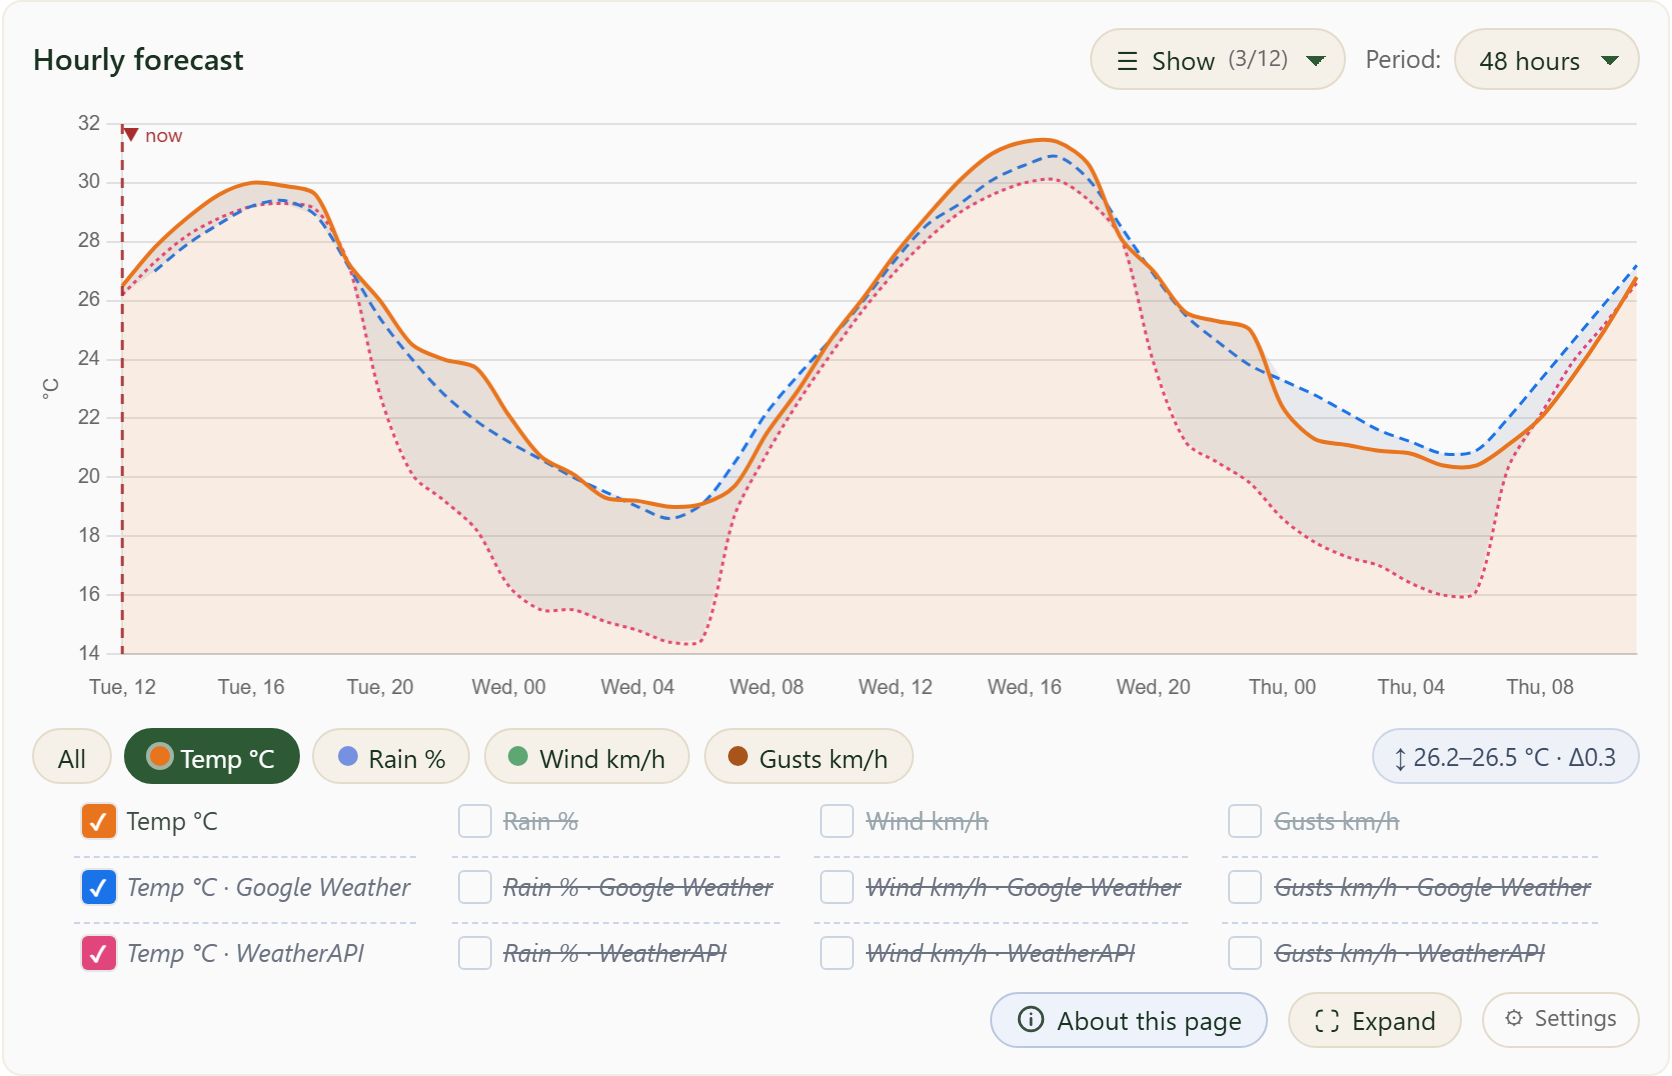
Task: Uncheck Temp °C · Google Weather checkbox
Action: tap(98, 887)
